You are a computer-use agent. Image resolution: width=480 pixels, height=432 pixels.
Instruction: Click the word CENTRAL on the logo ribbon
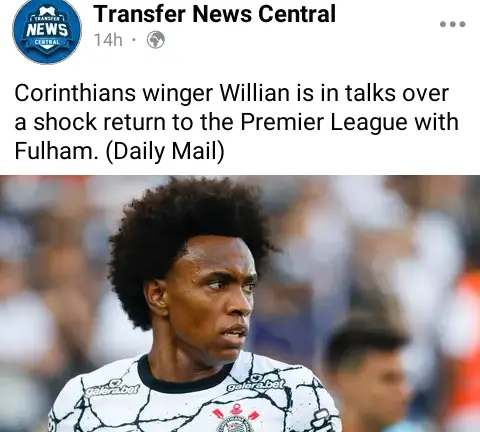click(47, 43)
